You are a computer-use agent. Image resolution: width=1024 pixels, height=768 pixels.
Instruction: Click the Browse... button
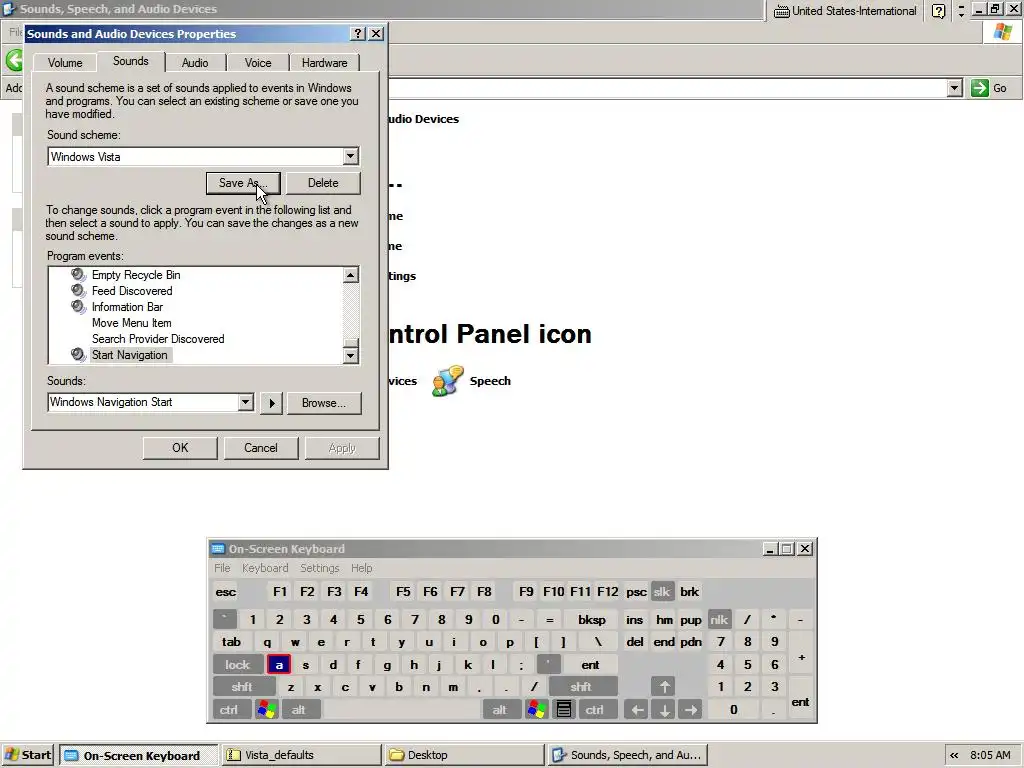323,403
